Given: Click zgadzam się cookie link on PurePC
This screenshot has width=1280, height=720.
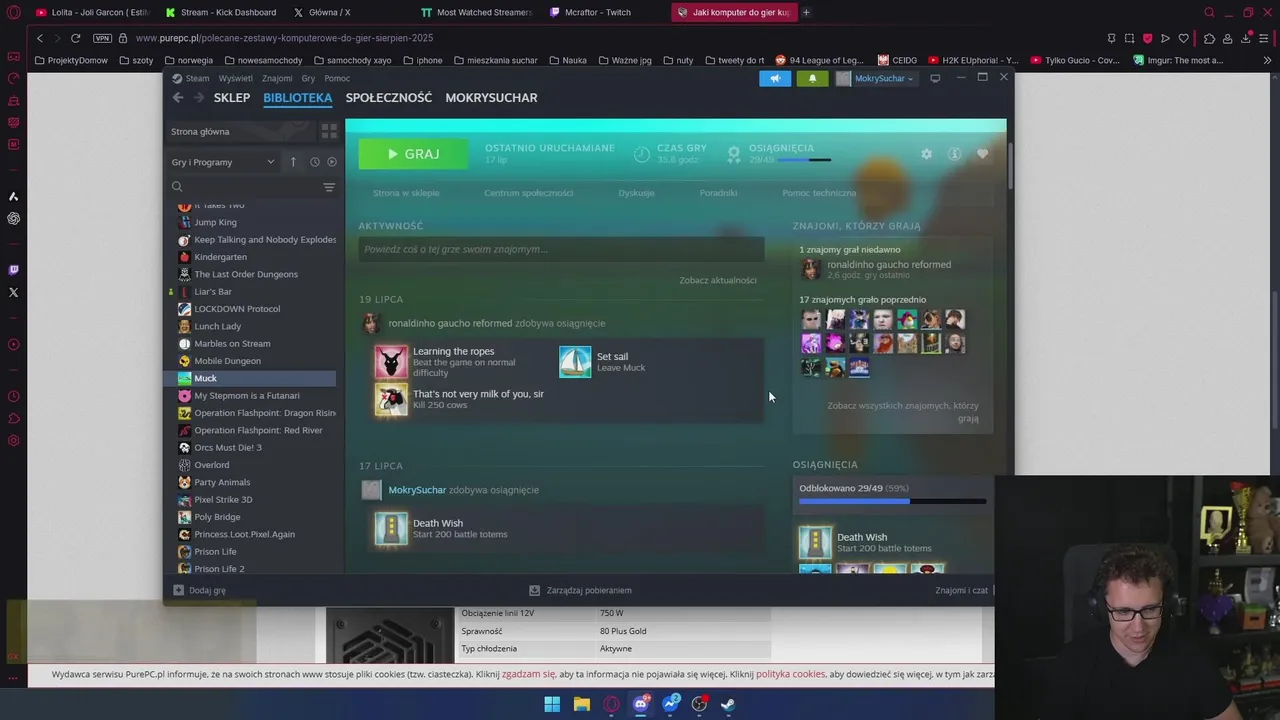Looking at the screenshot, I should click(x=528, y=674).
